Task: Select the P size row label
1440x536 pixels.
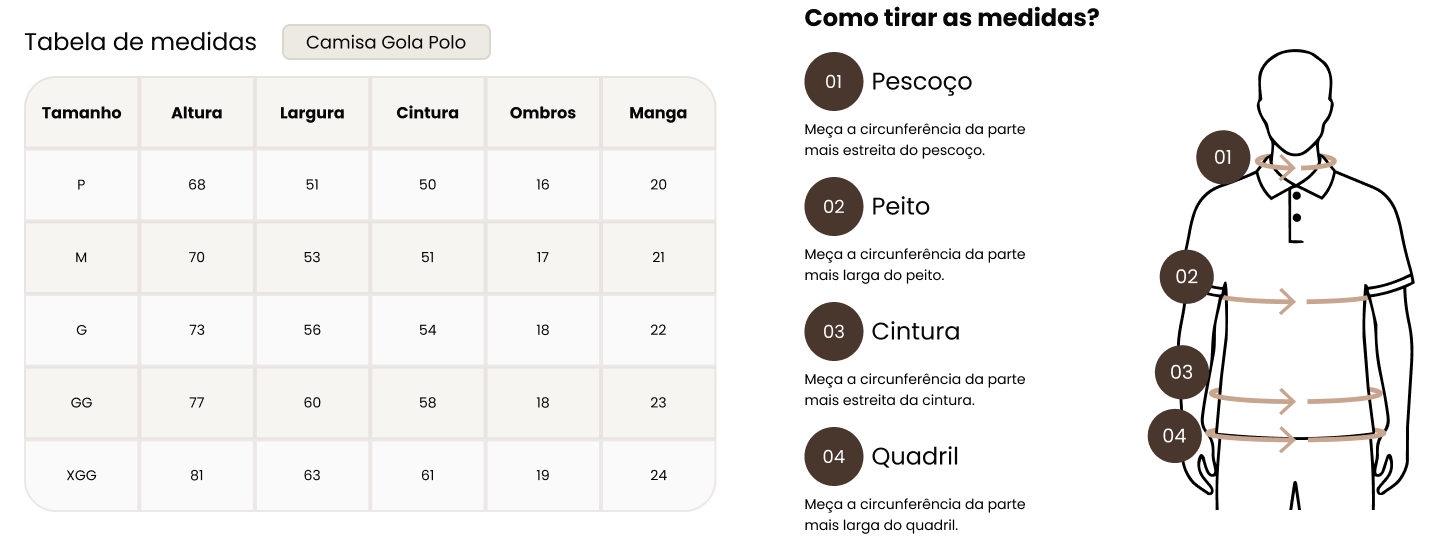Action: pos(82,185)
